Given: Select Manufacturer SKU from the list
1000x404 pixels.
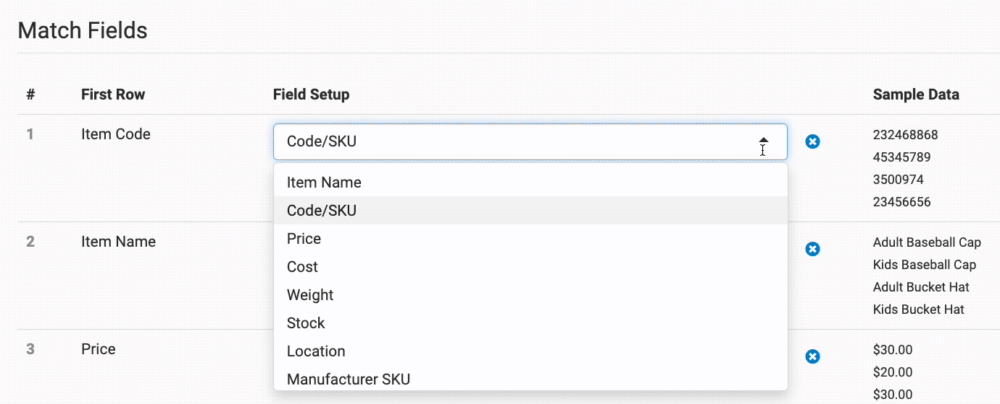Looking at the screenshot, I should (530, 379).
